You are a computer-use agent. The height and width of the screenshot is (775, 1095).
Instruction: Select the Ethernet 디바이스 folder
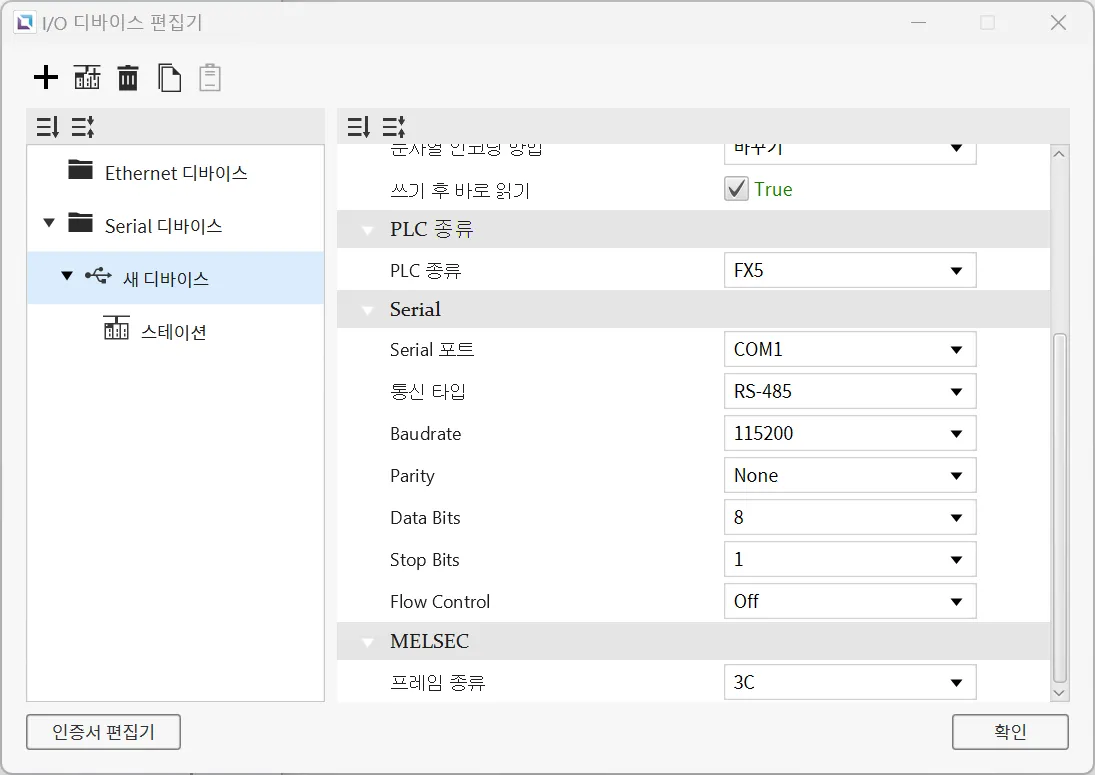[175, 173]
